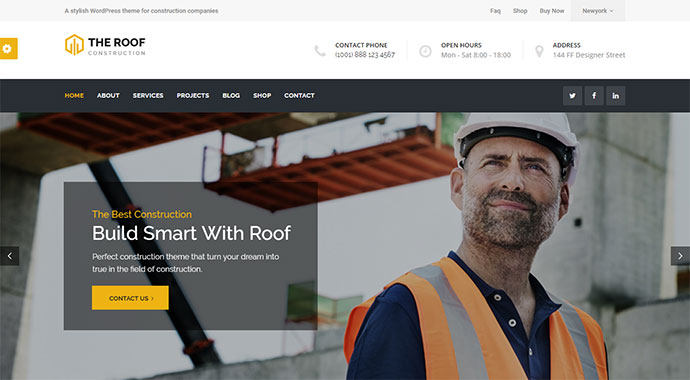Go to previous slide arrow
Viewport: 690px width, 380px height.
9,256
